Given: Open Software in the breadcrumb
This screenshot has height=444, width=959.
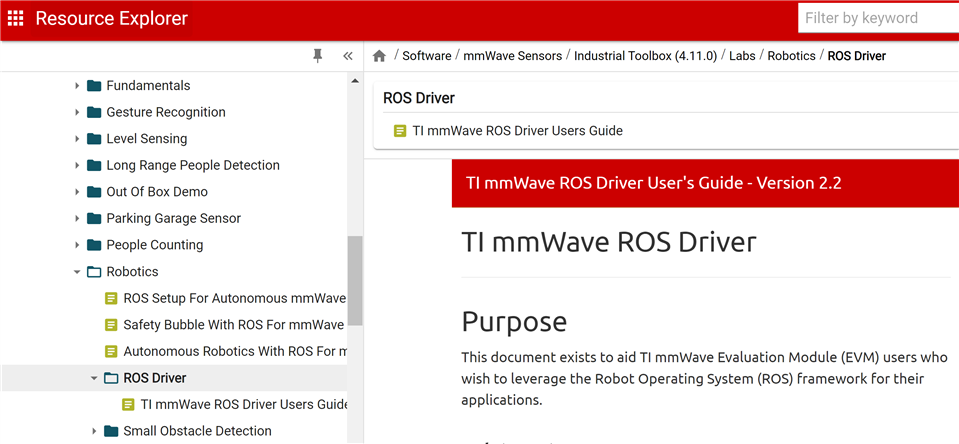Looking at the screenshot, I should pyautogui.click(x=427, y=56).
